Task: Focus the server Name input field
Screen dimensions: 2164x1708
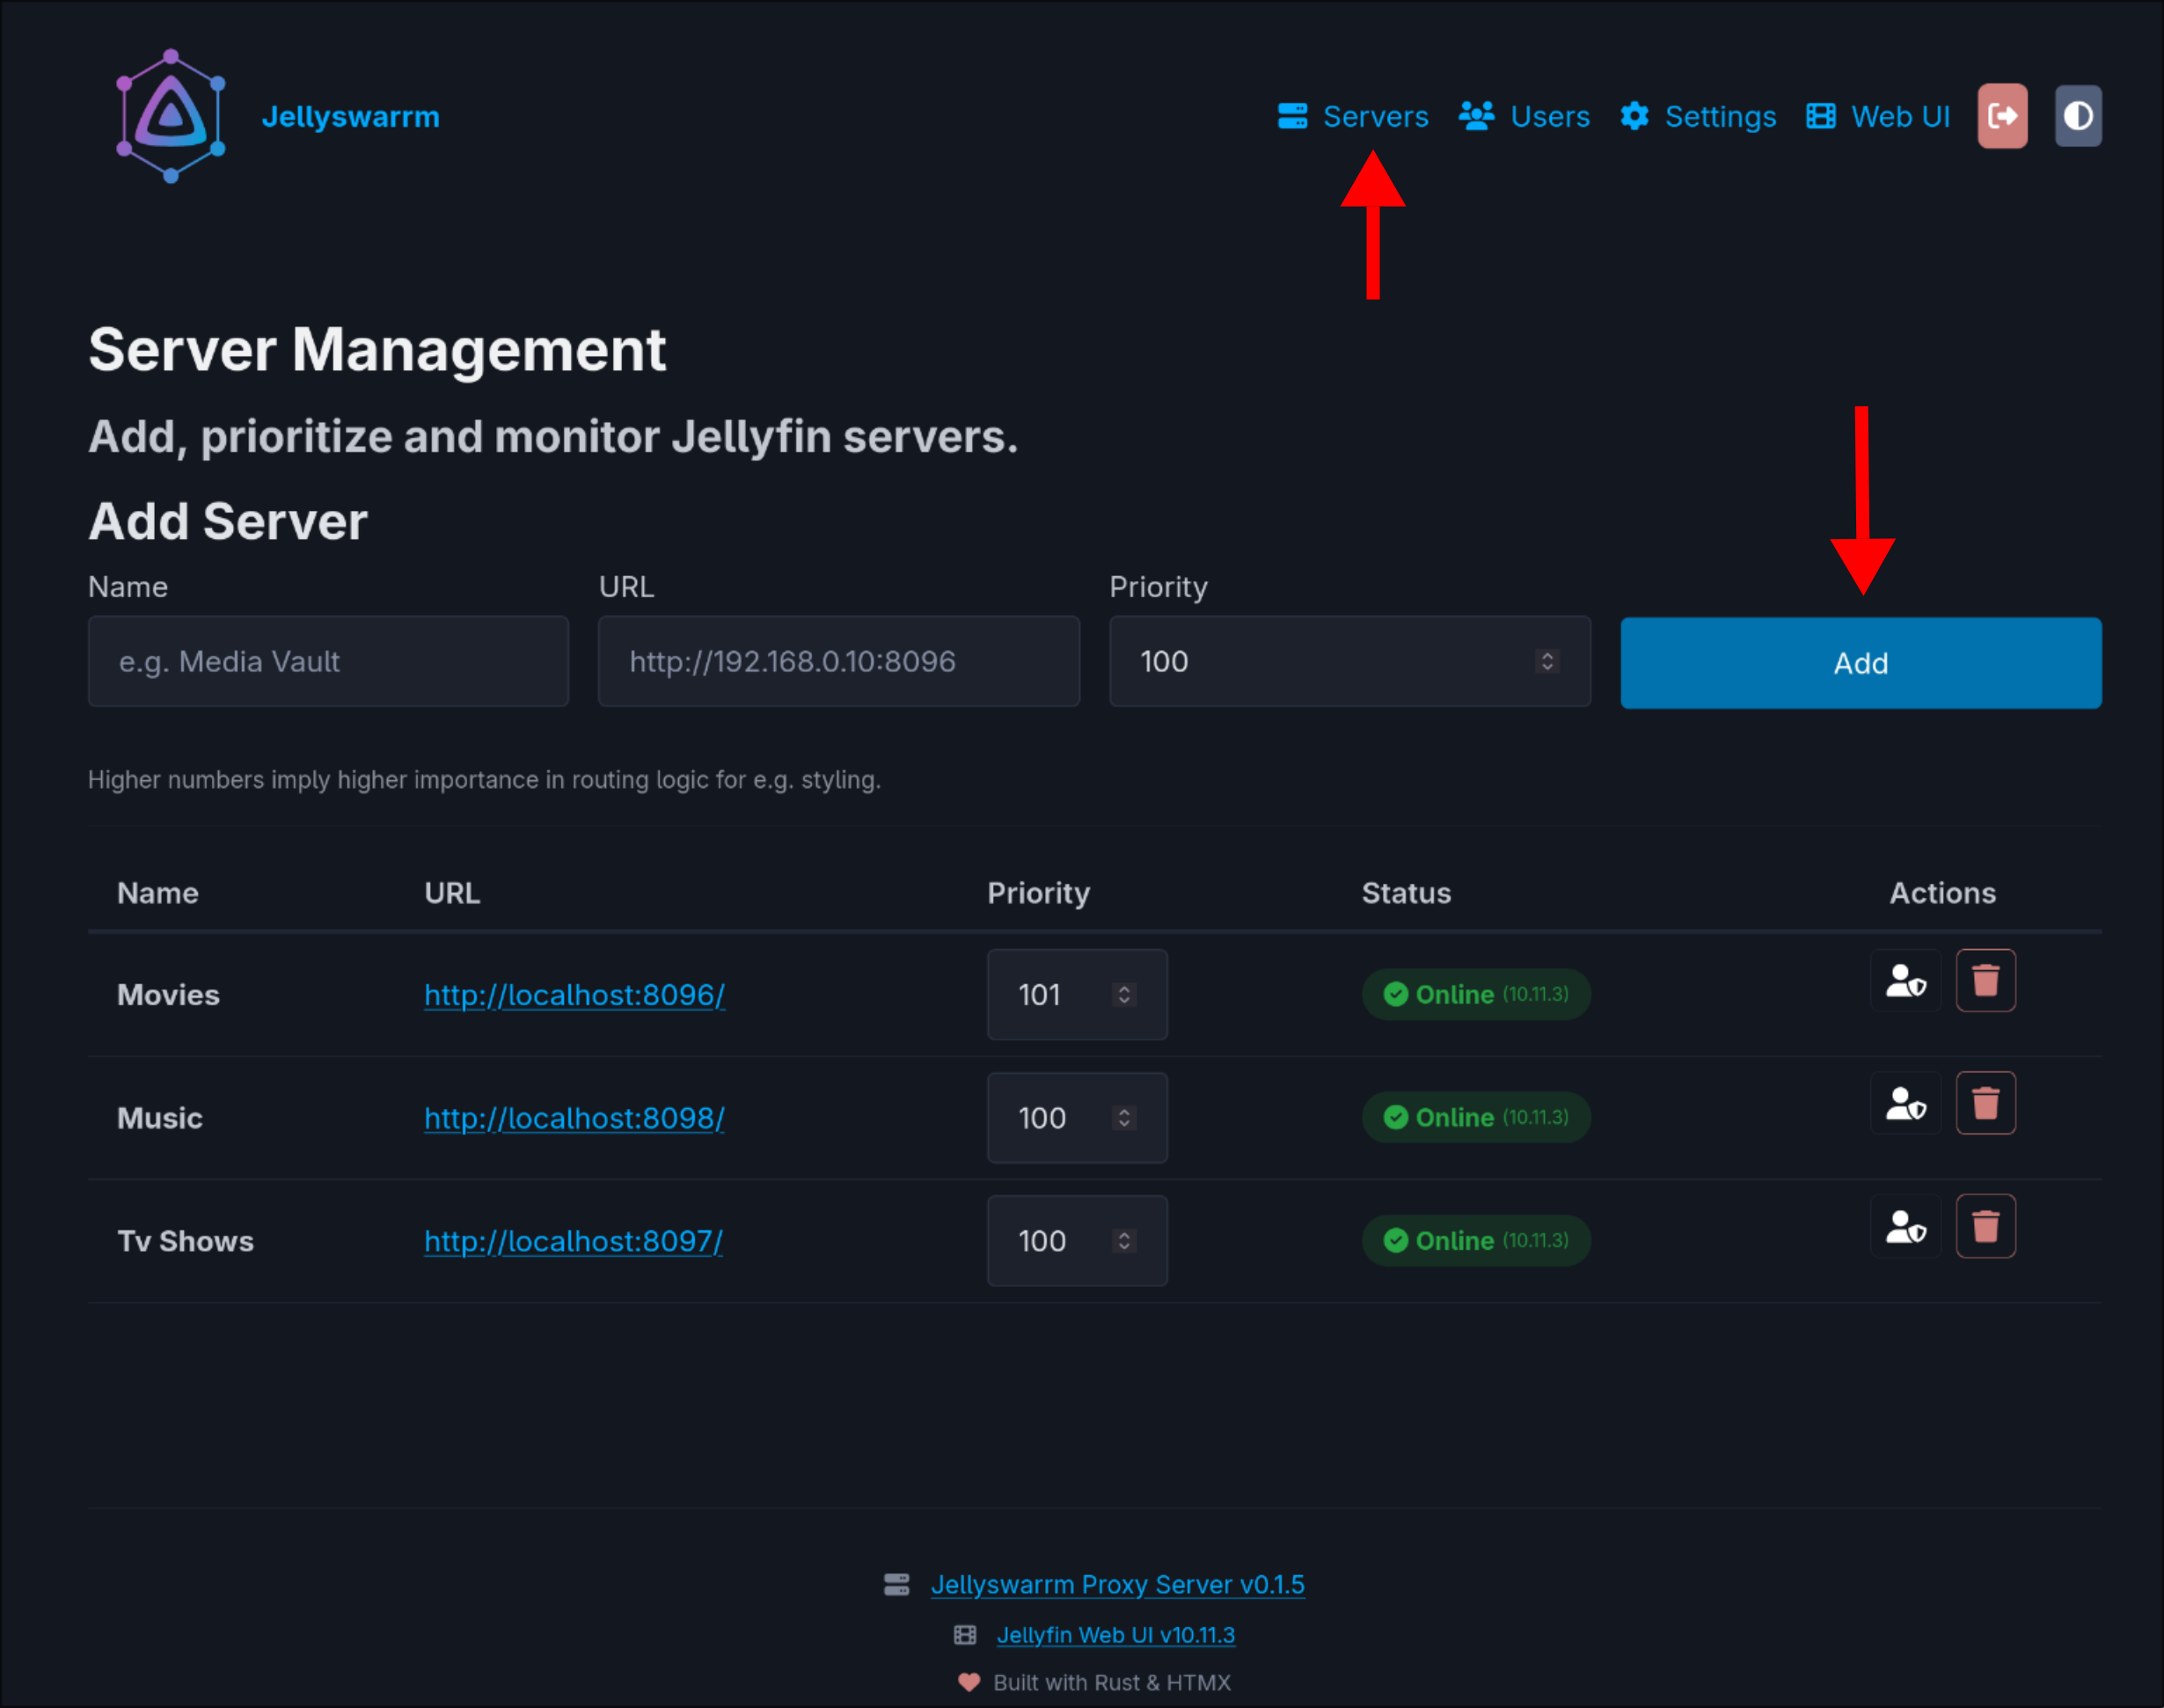Action: (x=328, y=661)
